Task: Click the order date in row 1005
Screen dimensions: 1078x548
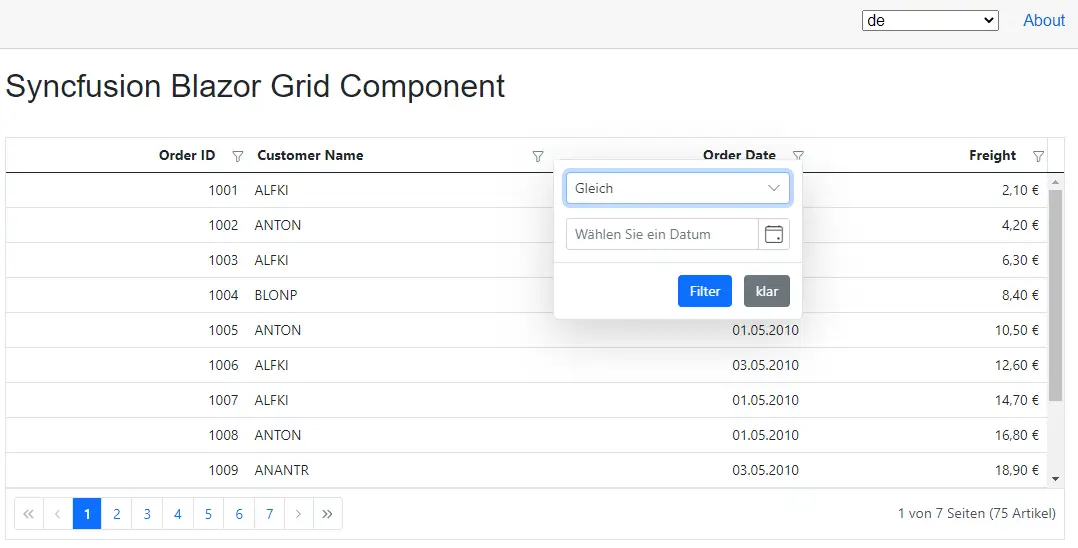Action: [765, 330]
